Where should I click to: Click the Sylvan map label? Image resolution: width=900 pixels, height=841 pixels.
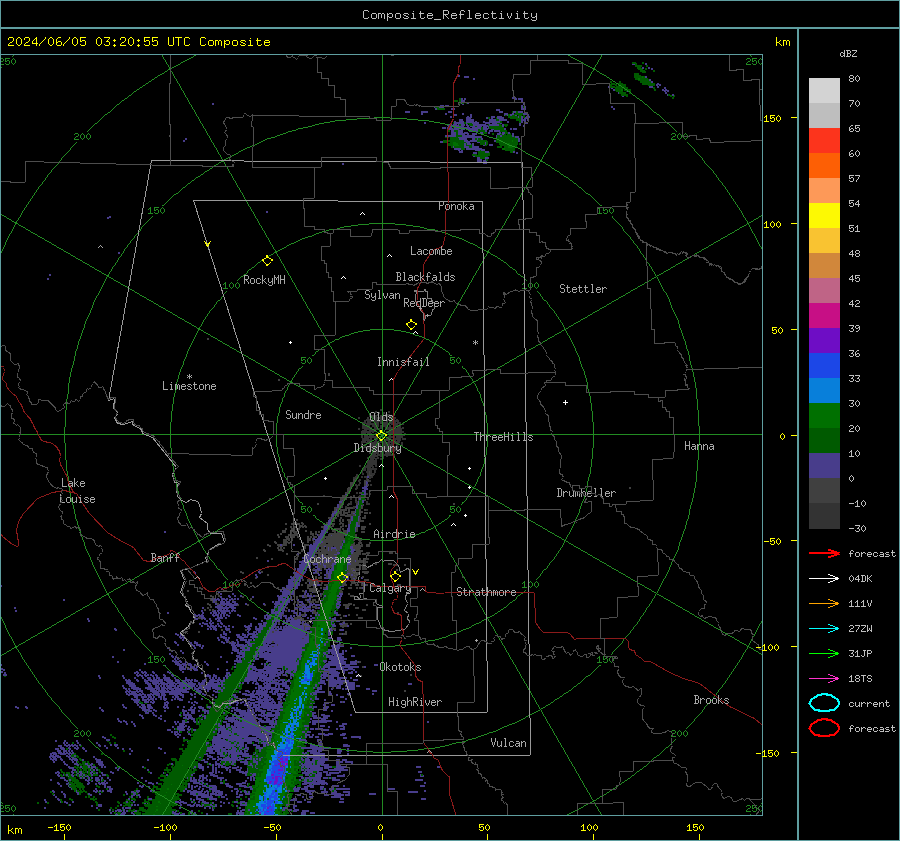pyautogui.click(x=382, y=295)
